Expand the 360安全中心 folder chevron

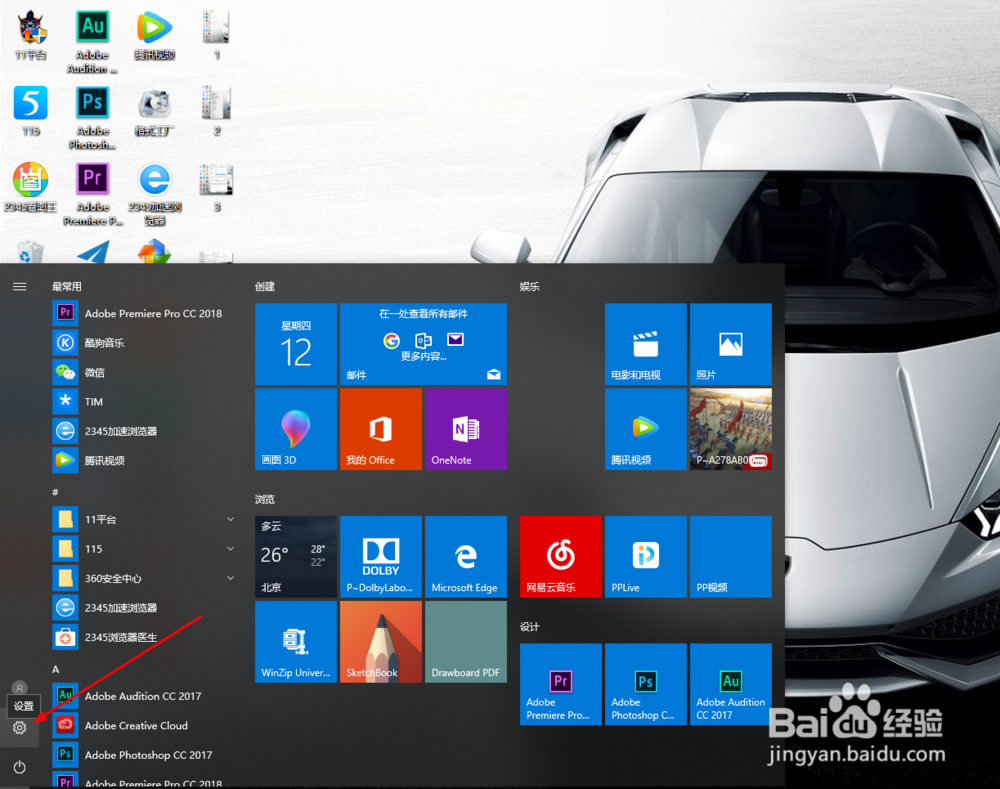tap(230, 578)
